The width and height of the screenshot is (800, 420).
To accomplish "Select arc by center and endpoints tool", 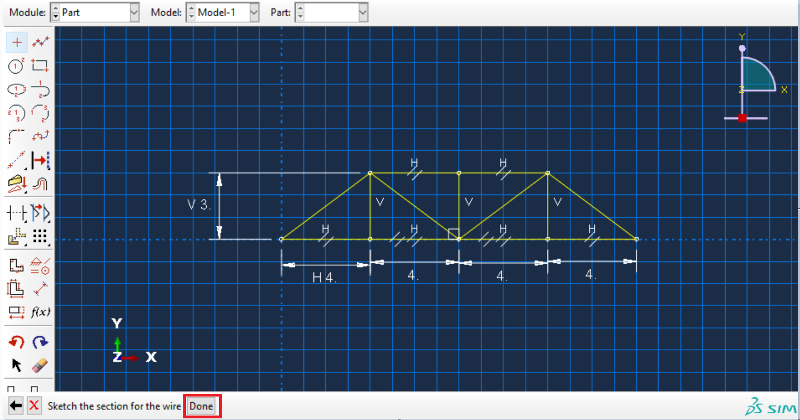I will click(x=16, y=113).
